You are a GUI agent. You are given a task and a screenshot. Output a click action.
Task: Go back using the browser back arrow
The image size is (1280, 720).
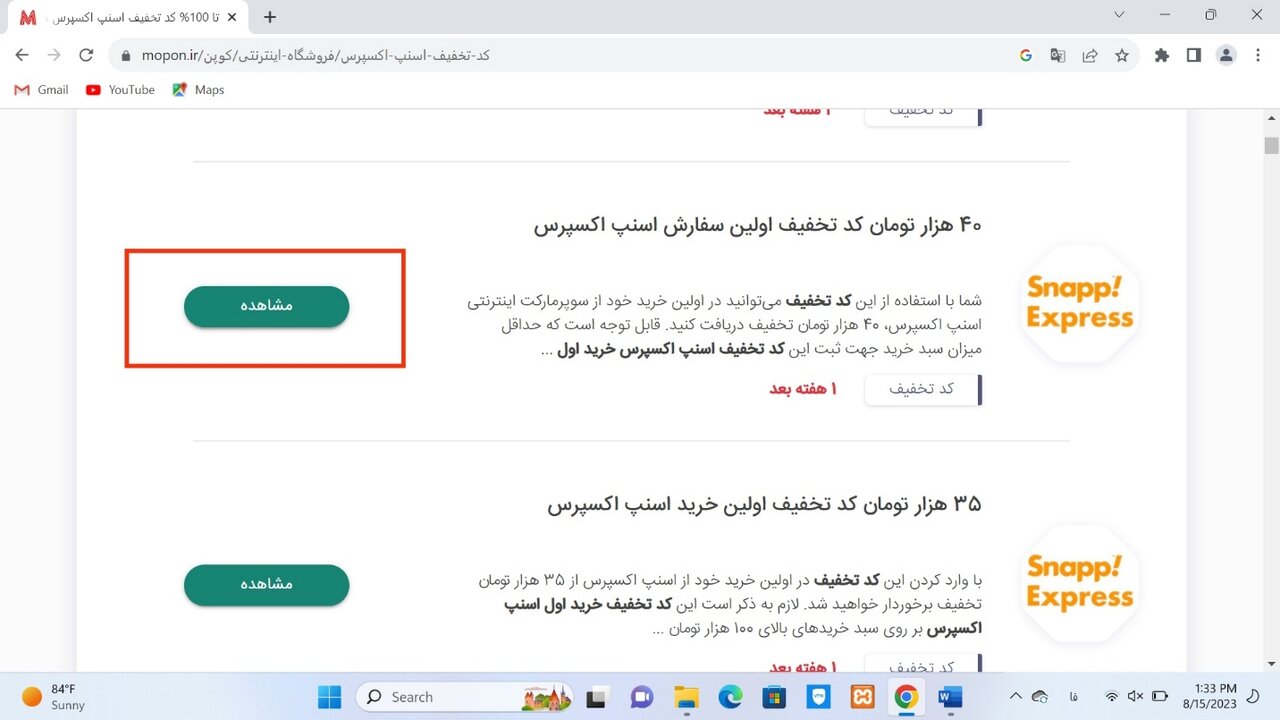(x=22, y=56)
